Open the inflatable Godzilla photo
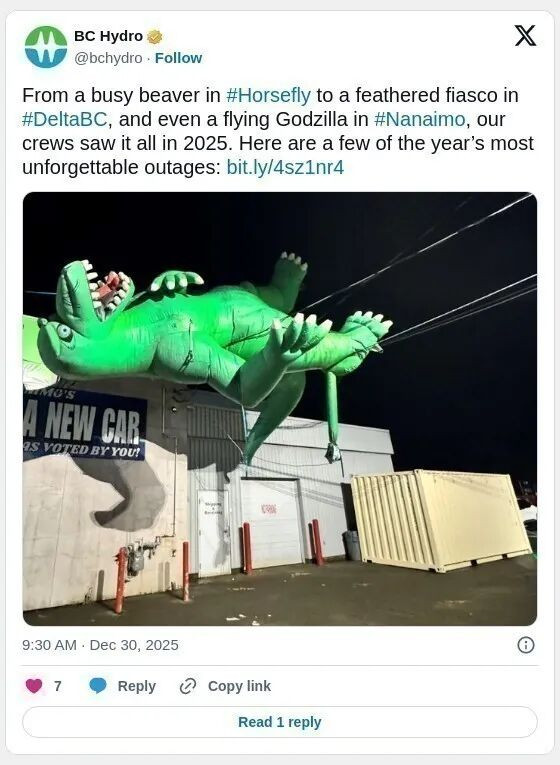The image size is (560, 765). point(280,409)
